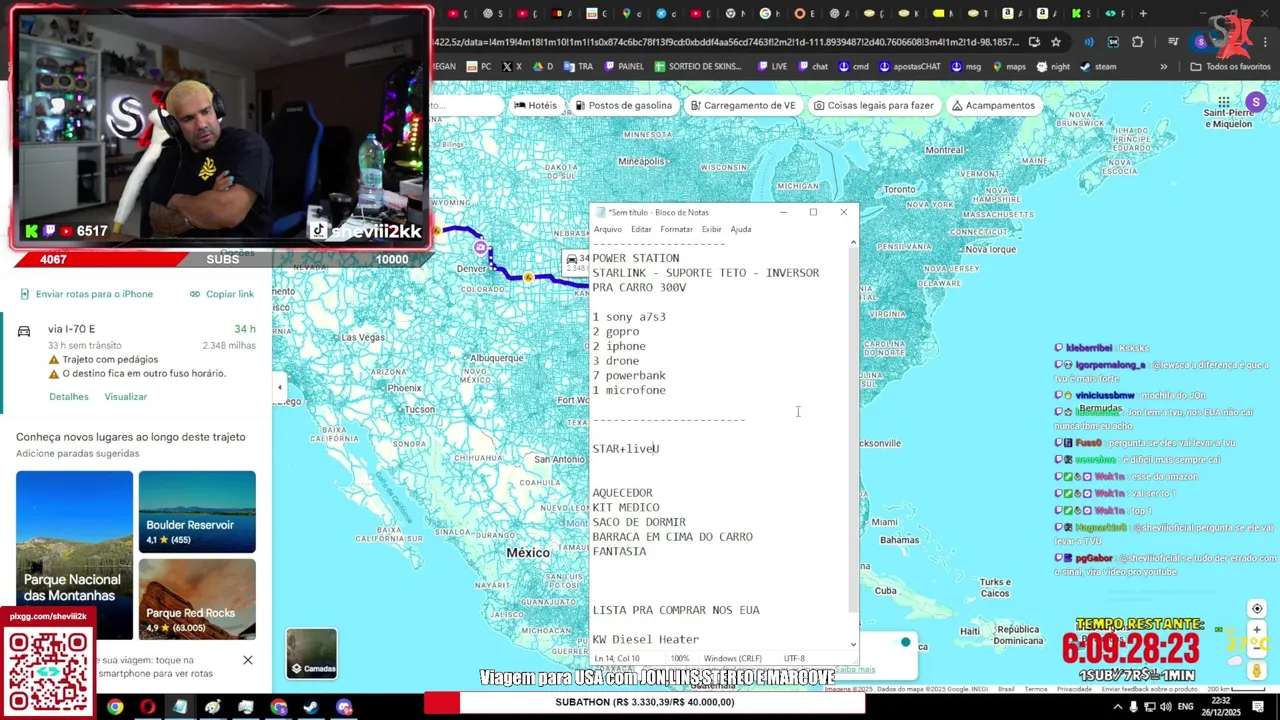Open route Detalhes
The height and width of the screenshot is (720, 1280).
point(69,397)
